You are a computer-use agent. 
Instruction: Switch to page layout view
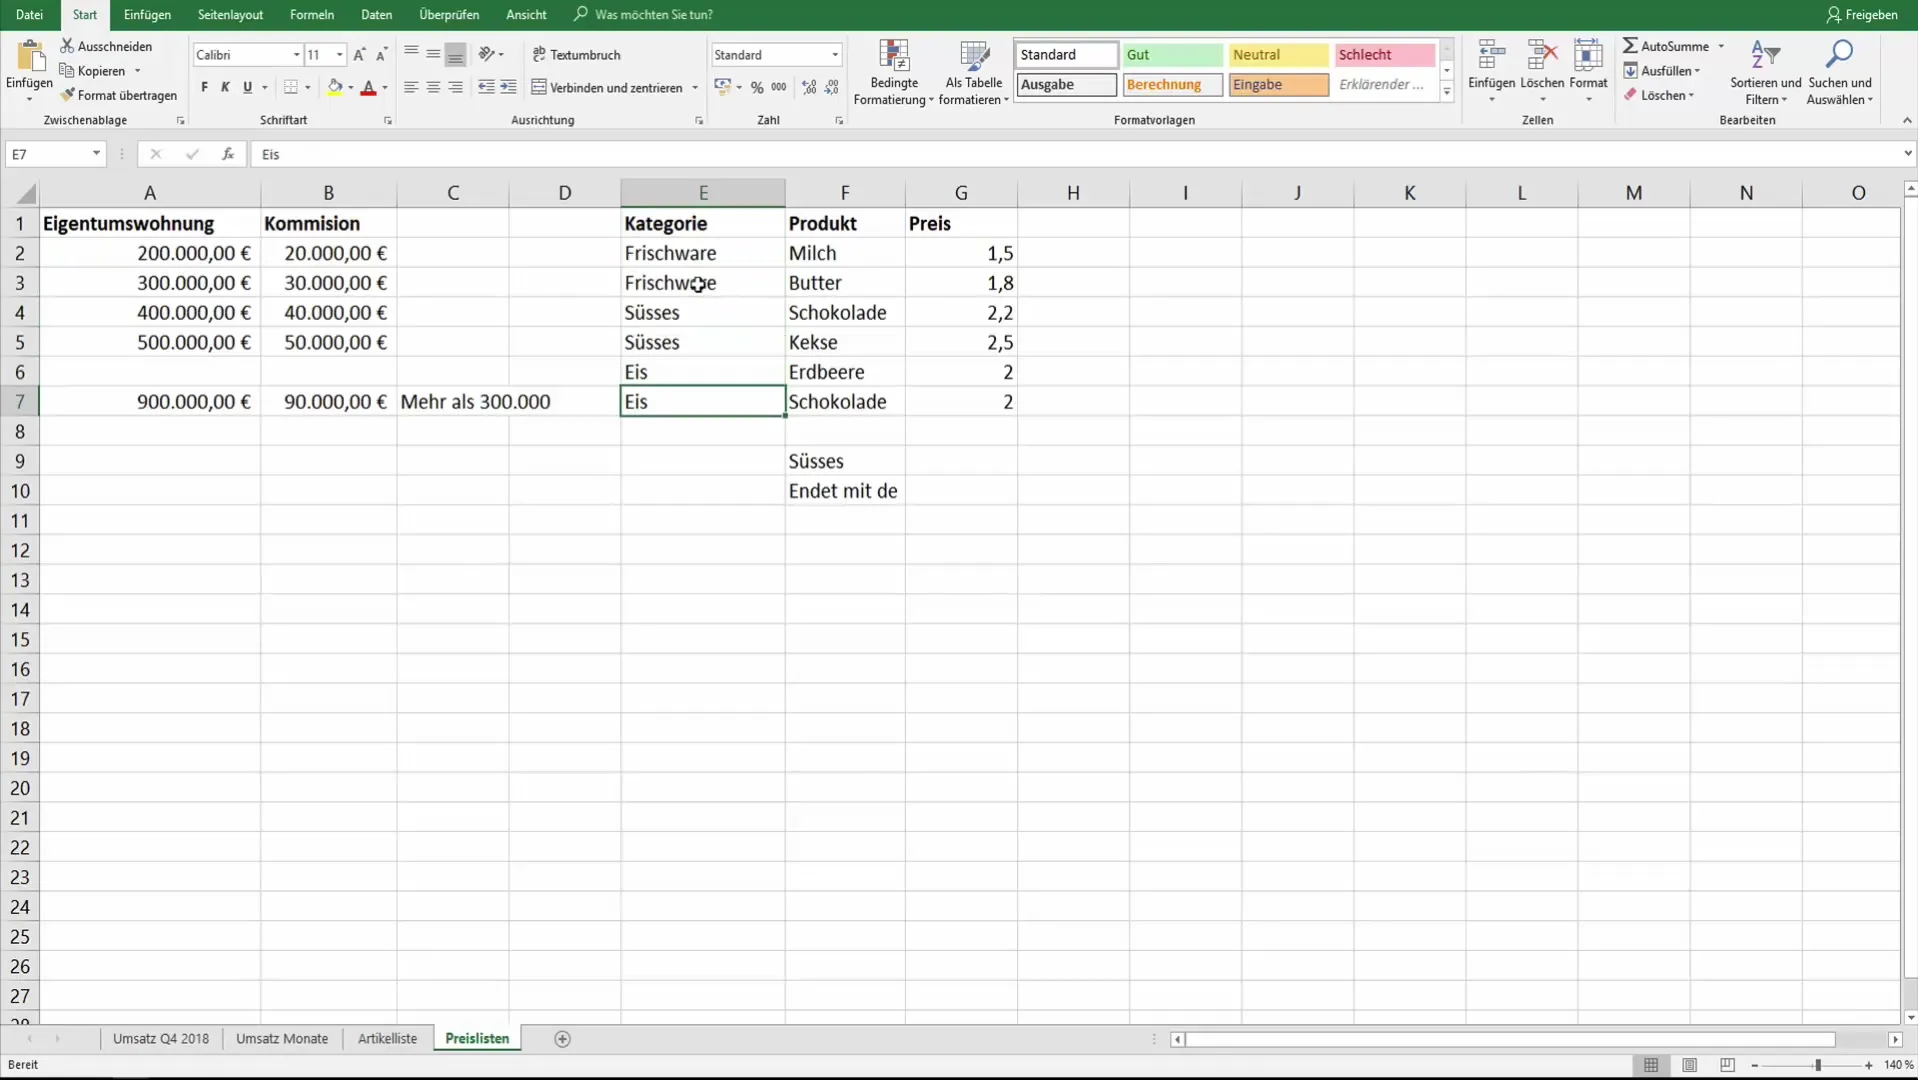coord(1689,1065)
